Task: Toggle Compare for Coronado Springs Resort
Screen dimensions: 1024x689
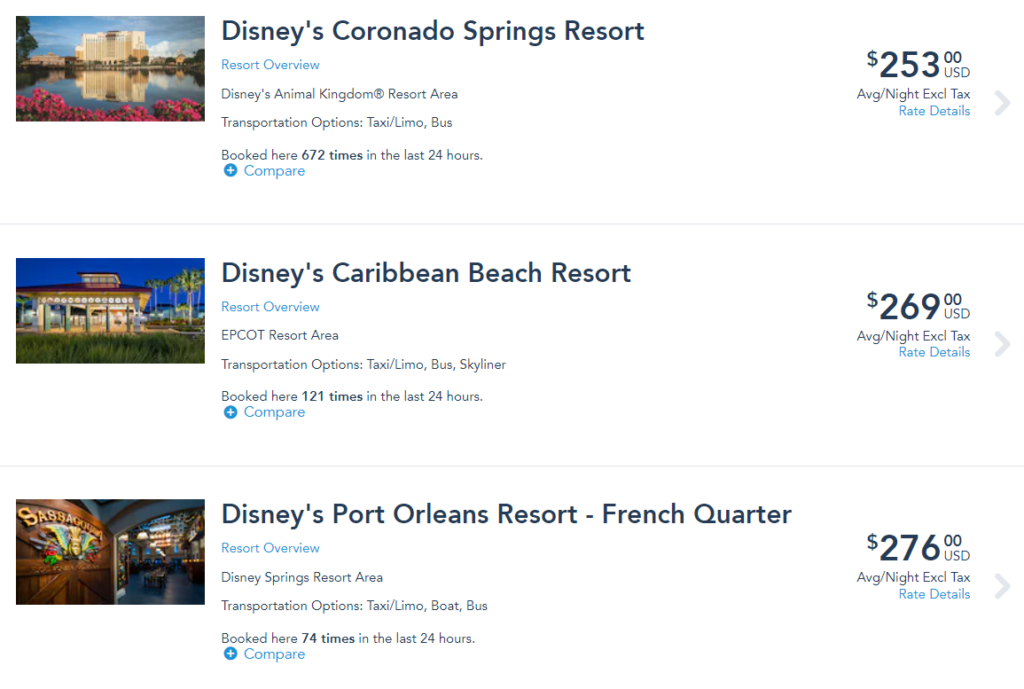Action: point(274,170)
